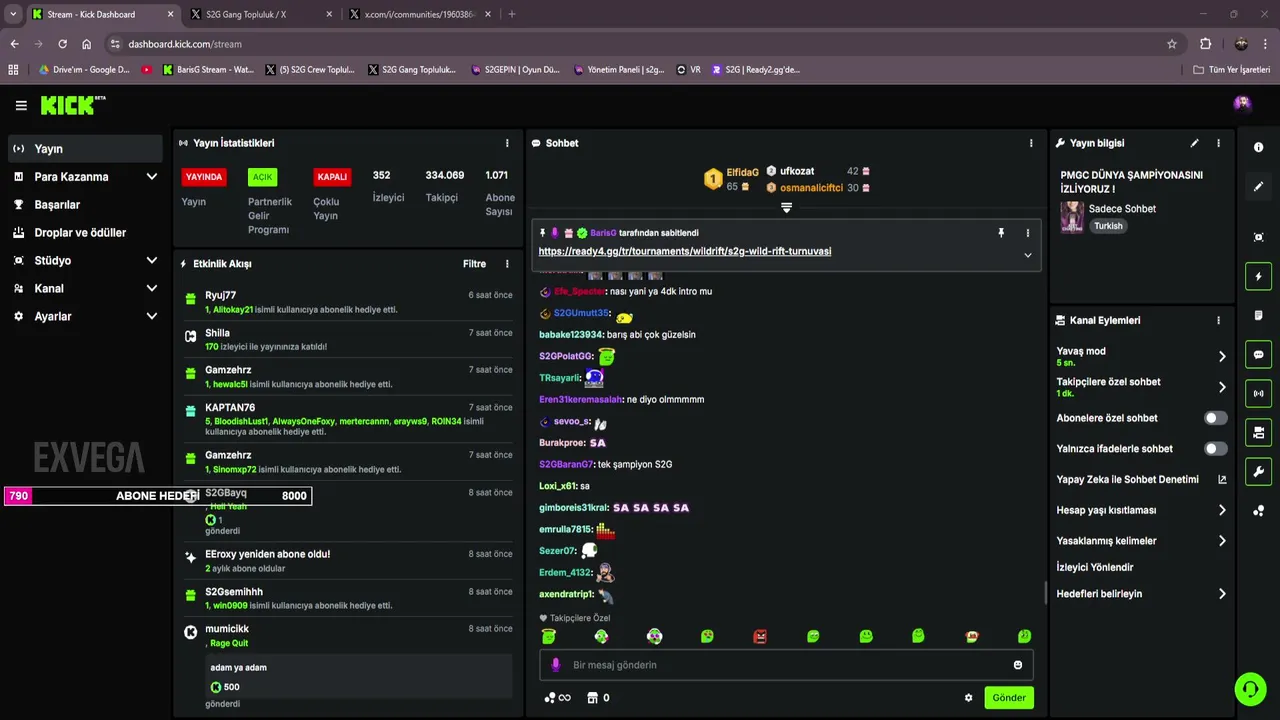
Task: Select Yayın in the sidebar
Action: [85, 149]
